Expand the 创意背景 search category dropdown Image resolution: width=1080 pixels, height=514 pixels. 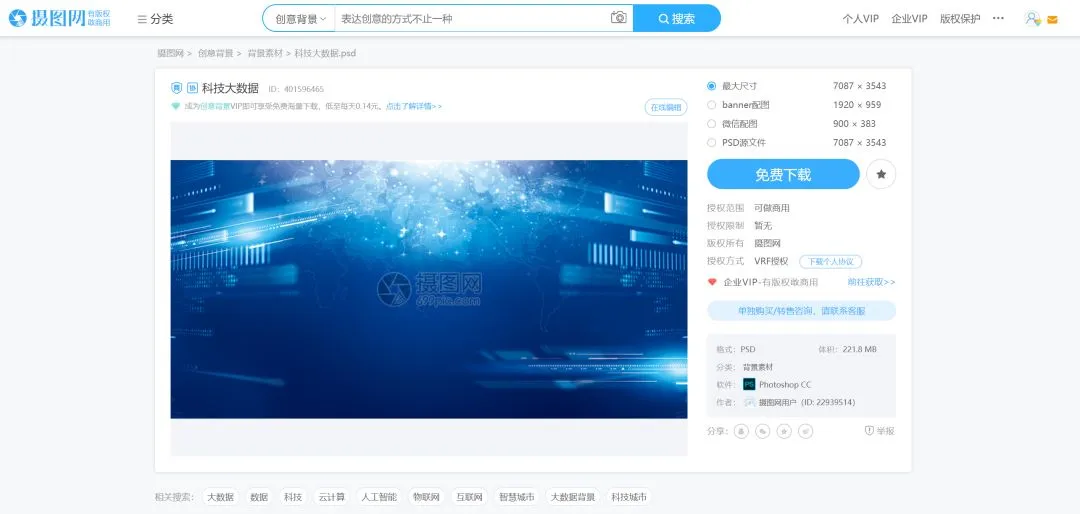pyautogui.click(x=300, y=19)
